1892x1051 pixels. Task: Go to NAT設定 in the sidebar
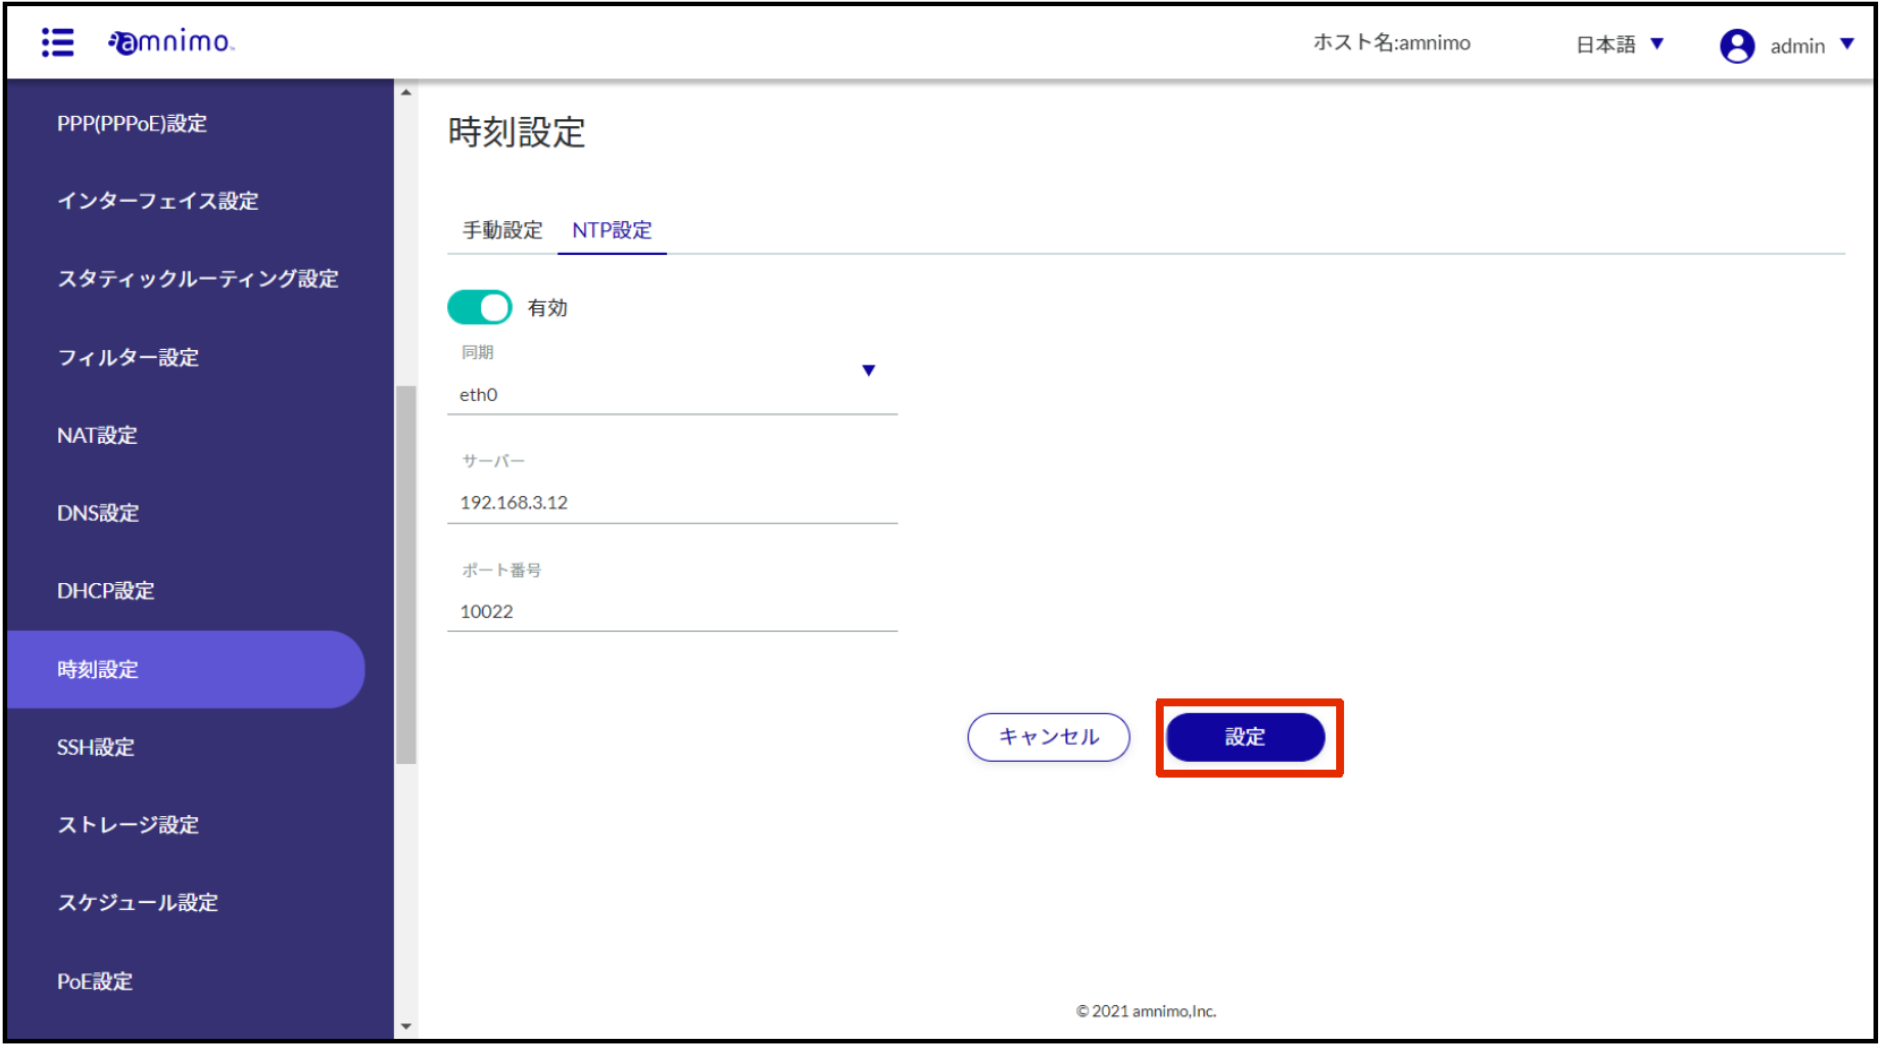coord(97,437)
